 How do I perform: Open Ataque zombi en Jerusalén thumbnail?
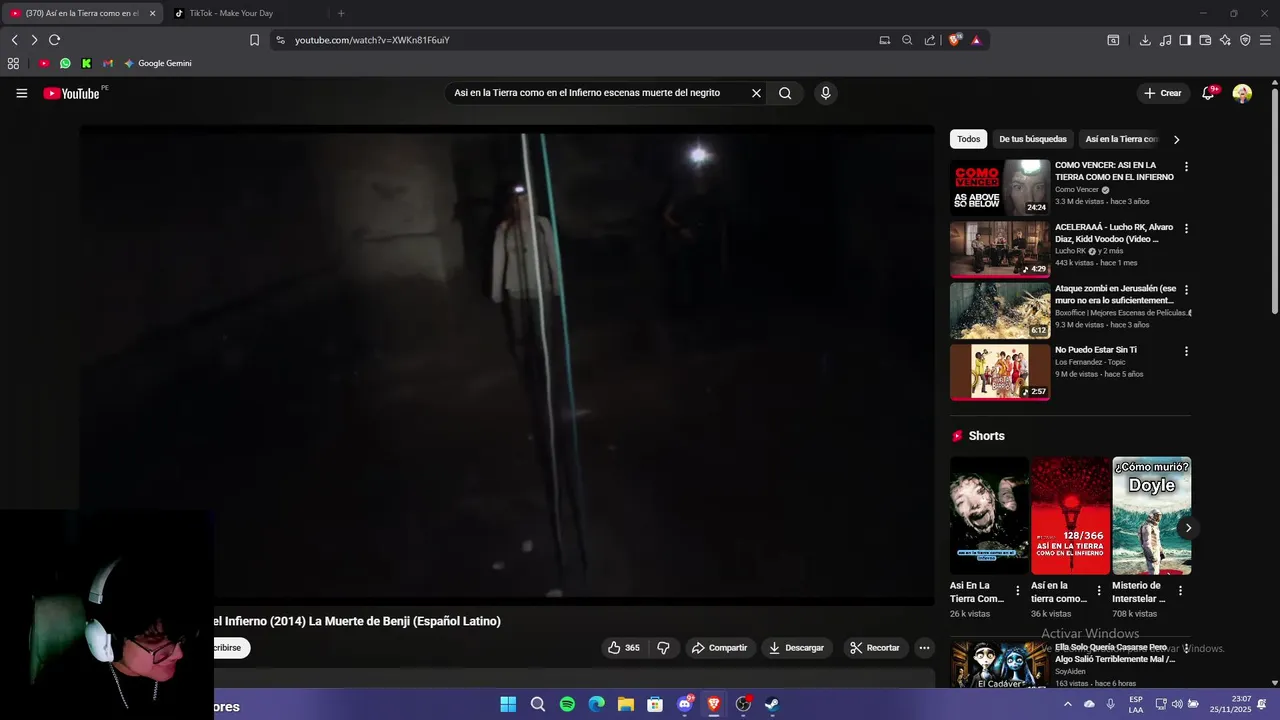(1000, 310)
